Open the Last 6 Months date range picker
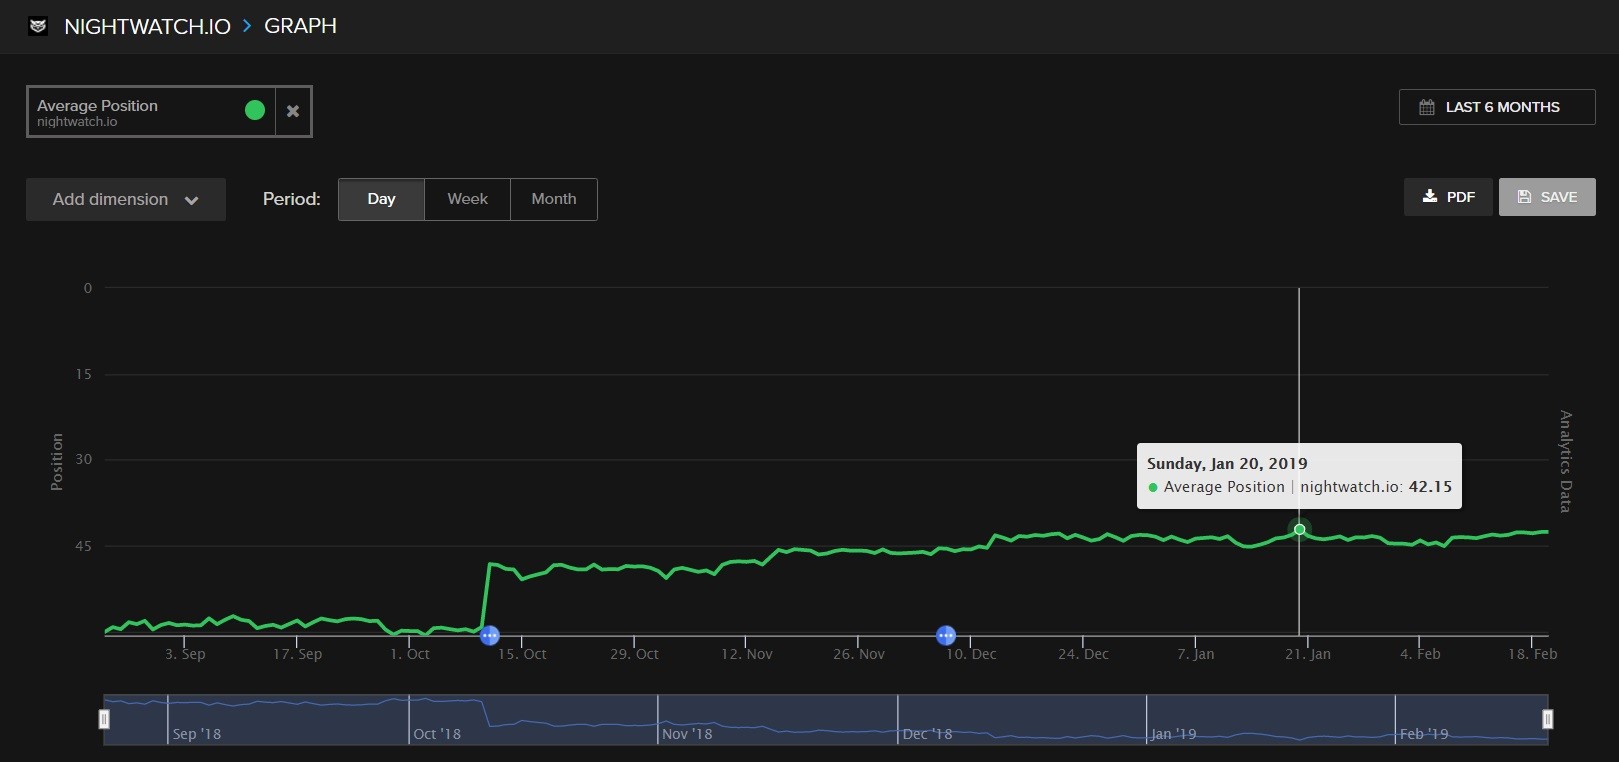 1496,107
